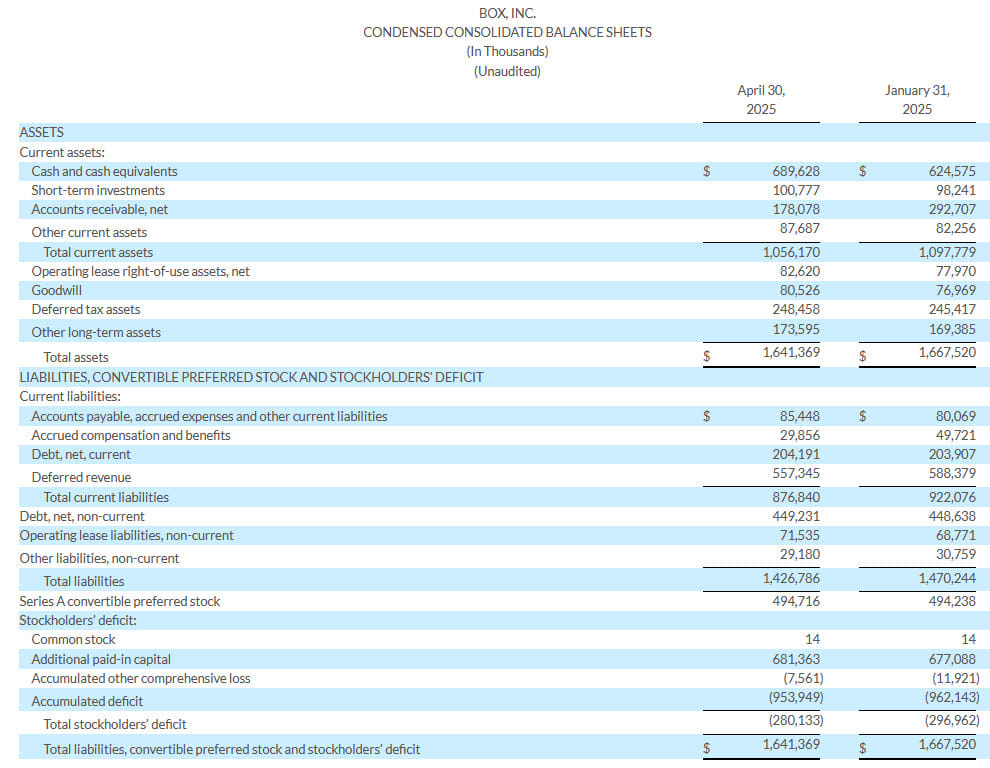
Task: Click the current debt value 204,191
Action: 796,454
